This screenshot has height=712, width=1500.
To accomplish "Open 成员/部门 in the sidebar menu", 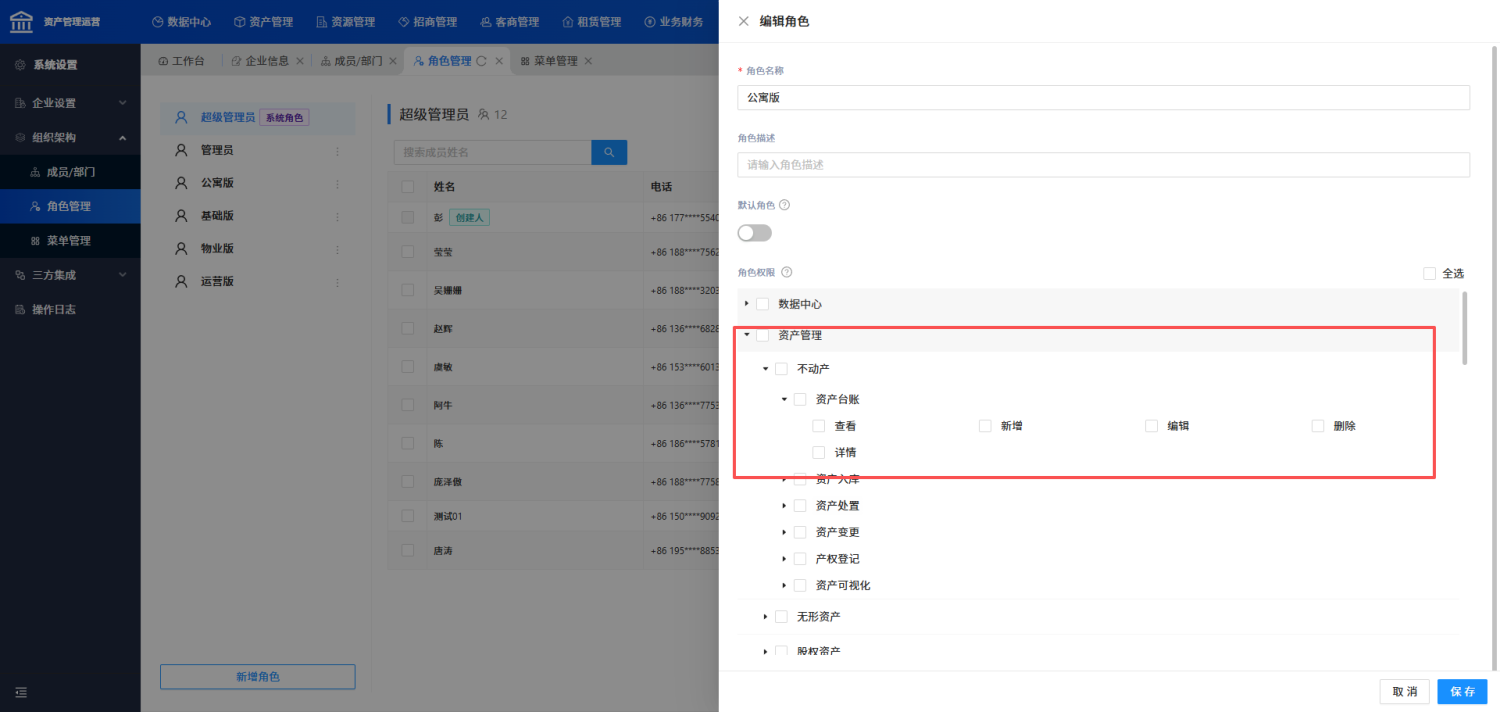I will point(70,172).
